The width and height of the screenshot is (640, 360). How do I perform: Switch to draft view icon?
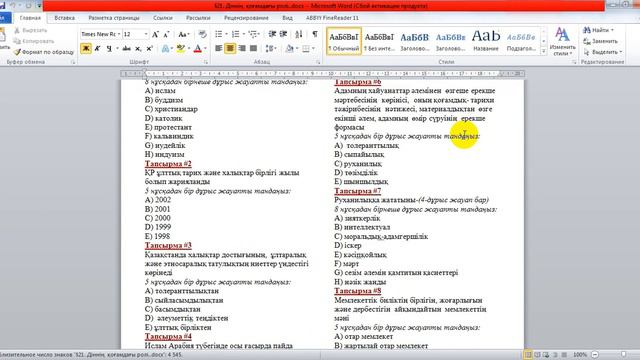click(x=564, y=355)
